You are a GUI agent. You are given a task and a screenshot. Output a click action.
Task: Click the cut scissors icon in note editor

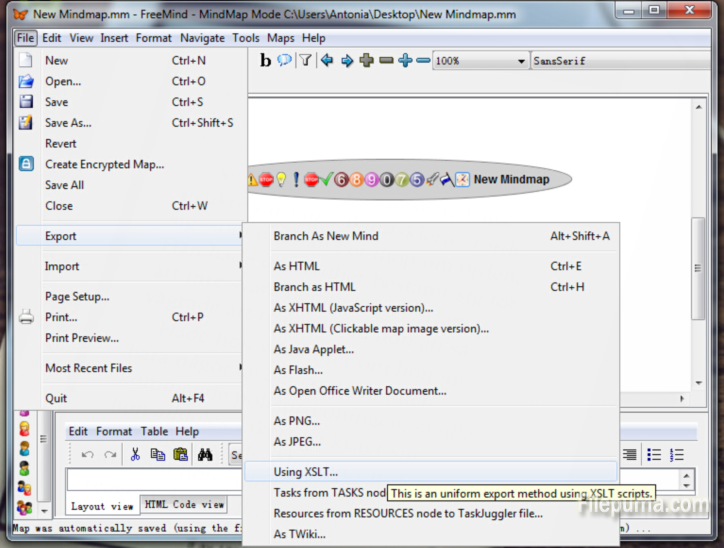coord(135,454)
